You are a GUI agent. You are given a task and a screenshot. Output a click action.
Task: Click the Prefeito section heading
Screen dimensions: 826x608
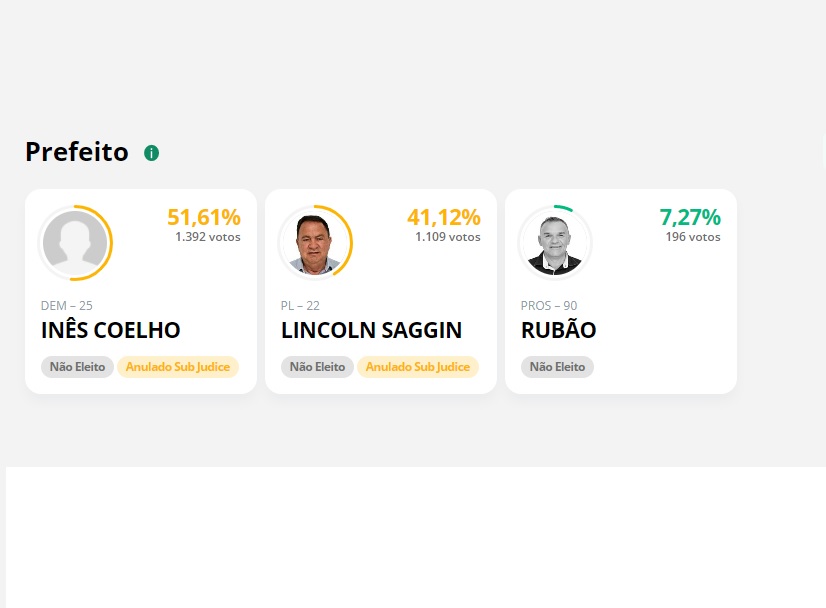[x=77, y=152]
